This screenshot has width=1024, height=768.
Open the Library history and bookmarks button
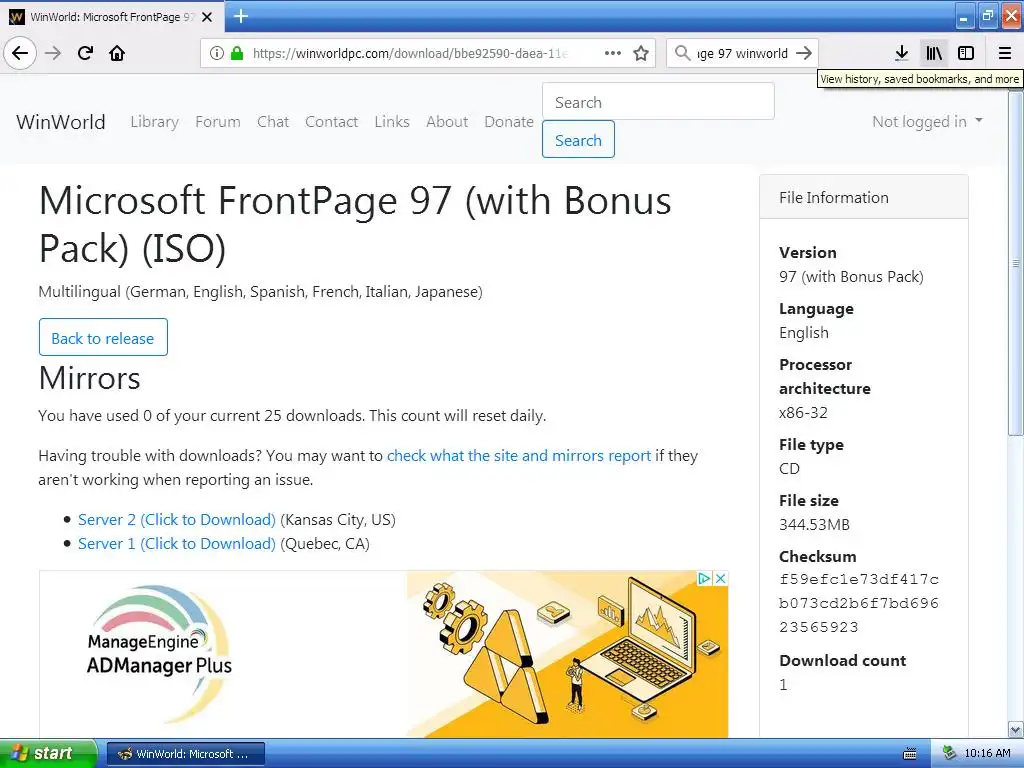(x=934, y=53)
